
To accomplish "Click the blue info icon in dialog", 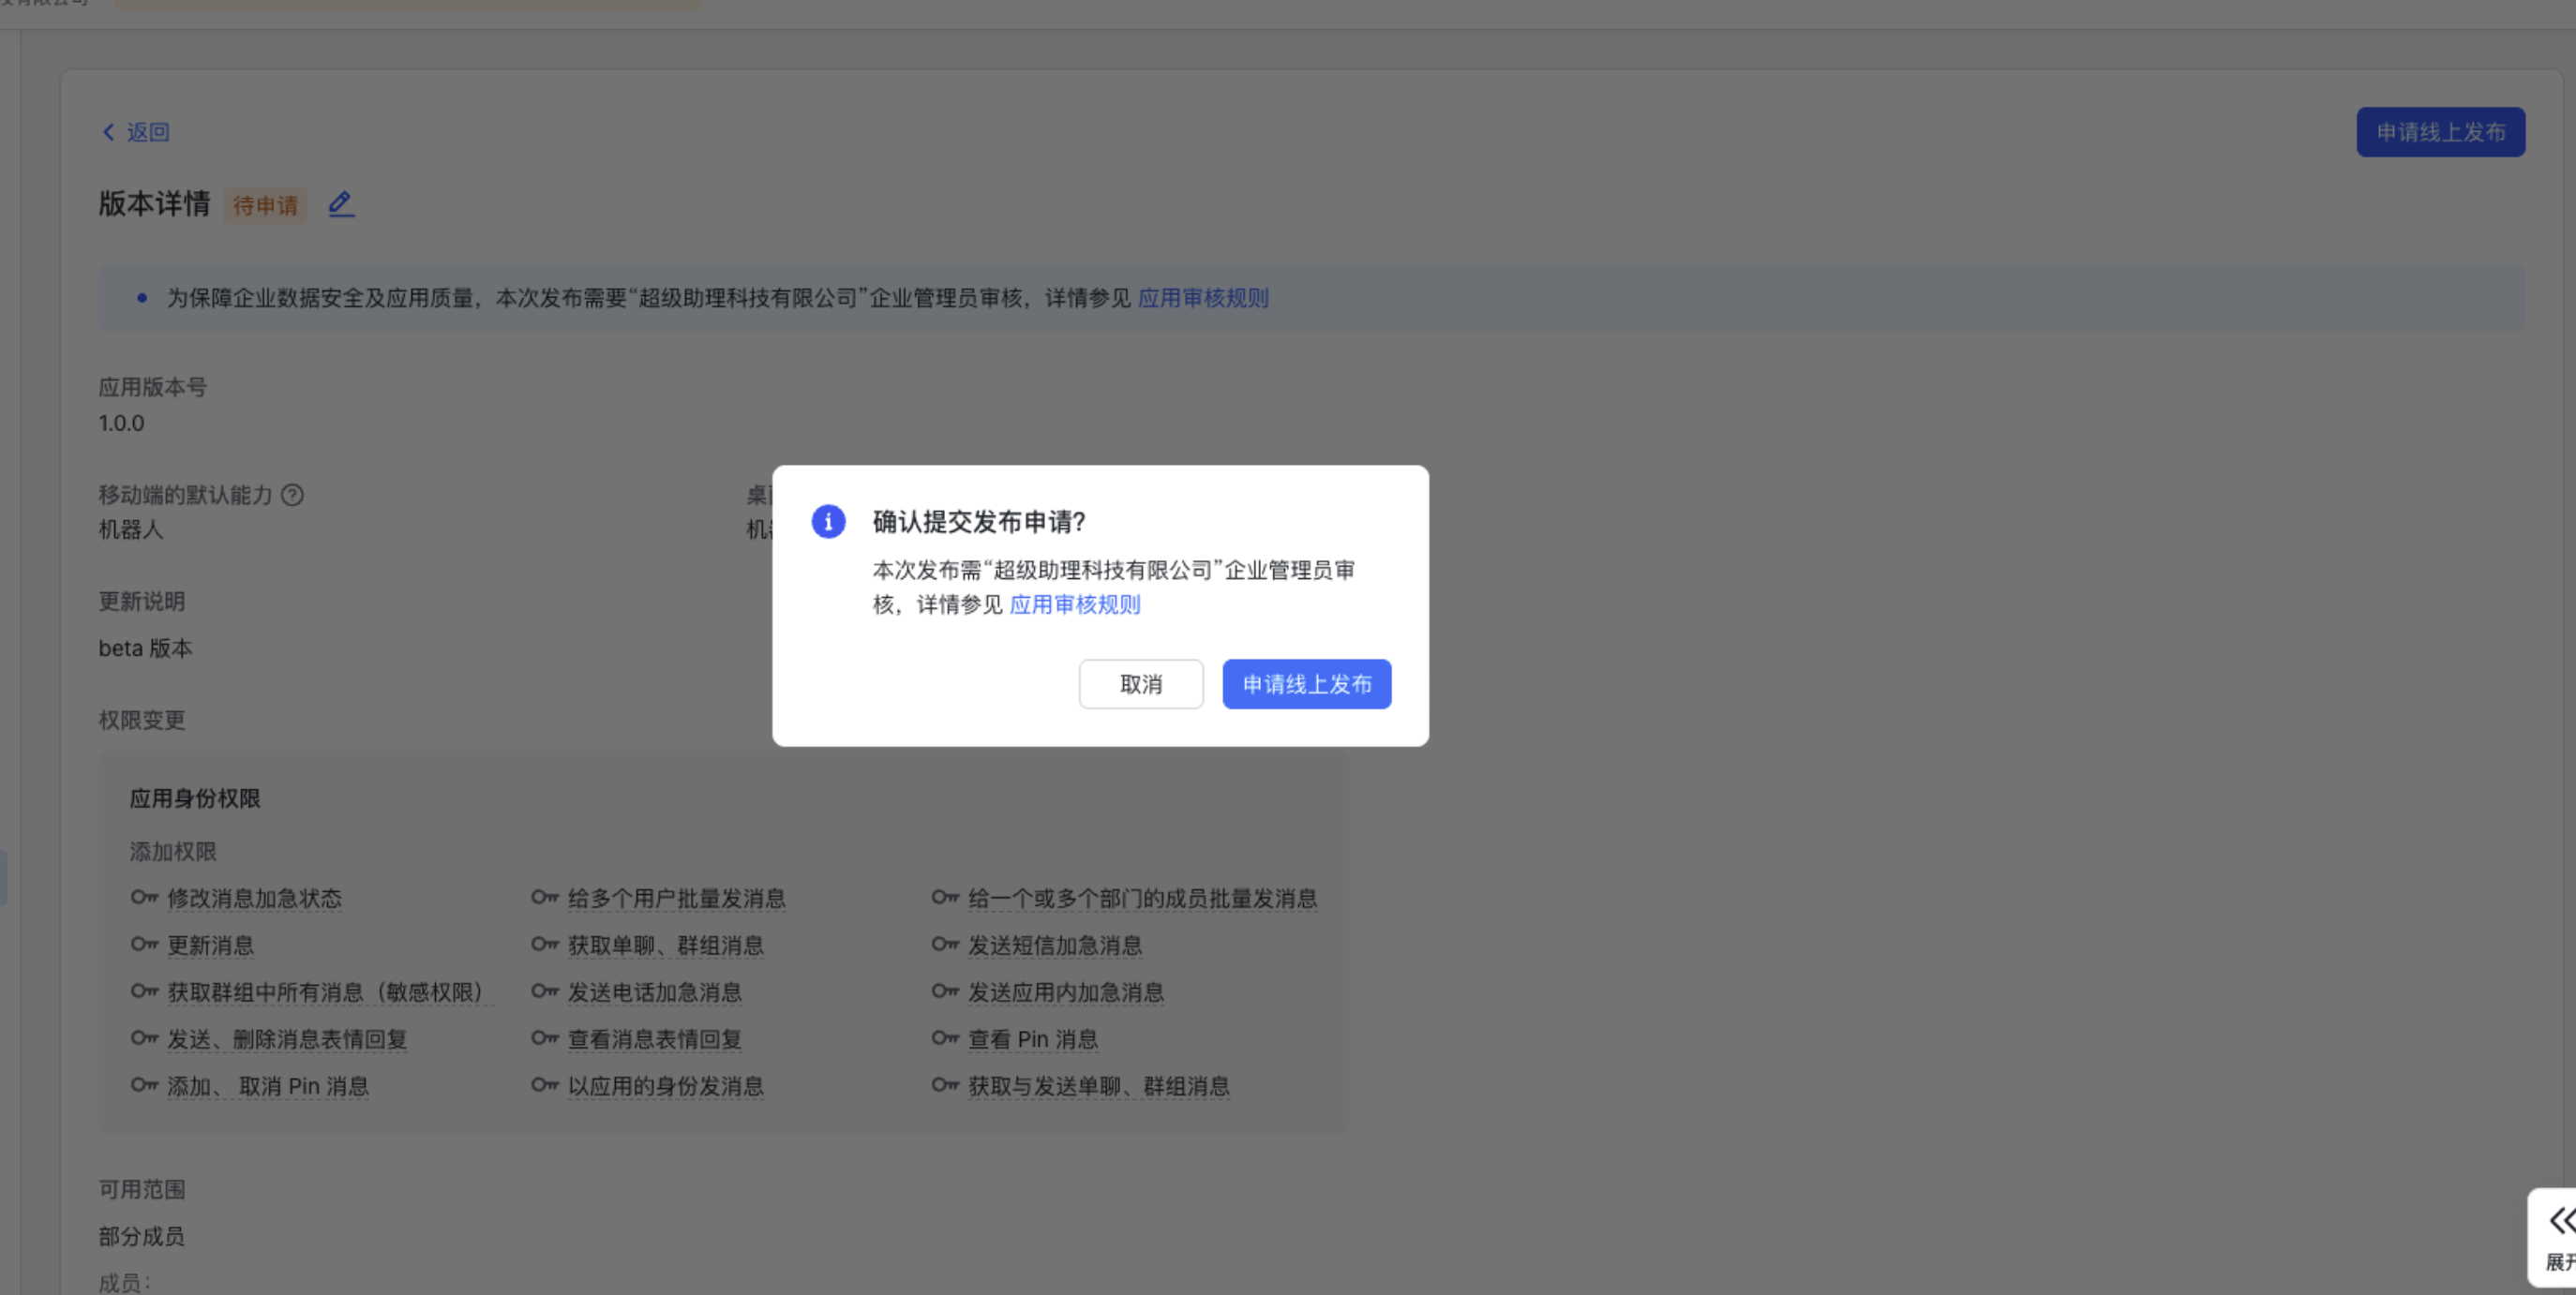I will (828, 521).
